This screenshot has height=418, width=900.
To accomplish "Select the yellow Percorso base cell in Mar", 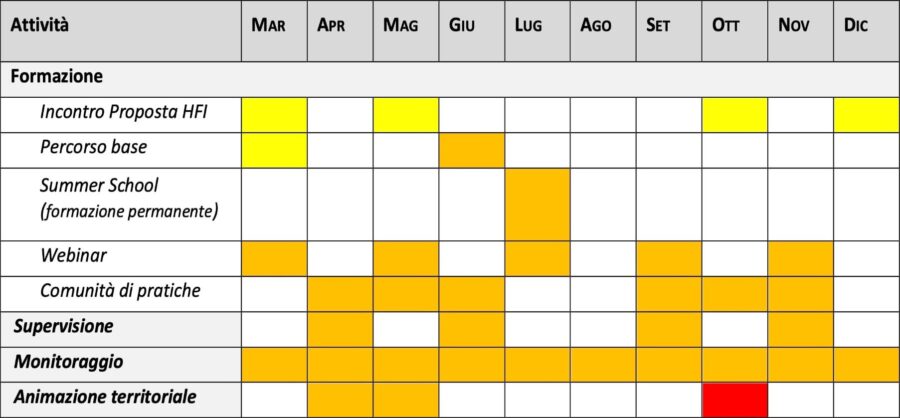I will [x=274, y=150].
